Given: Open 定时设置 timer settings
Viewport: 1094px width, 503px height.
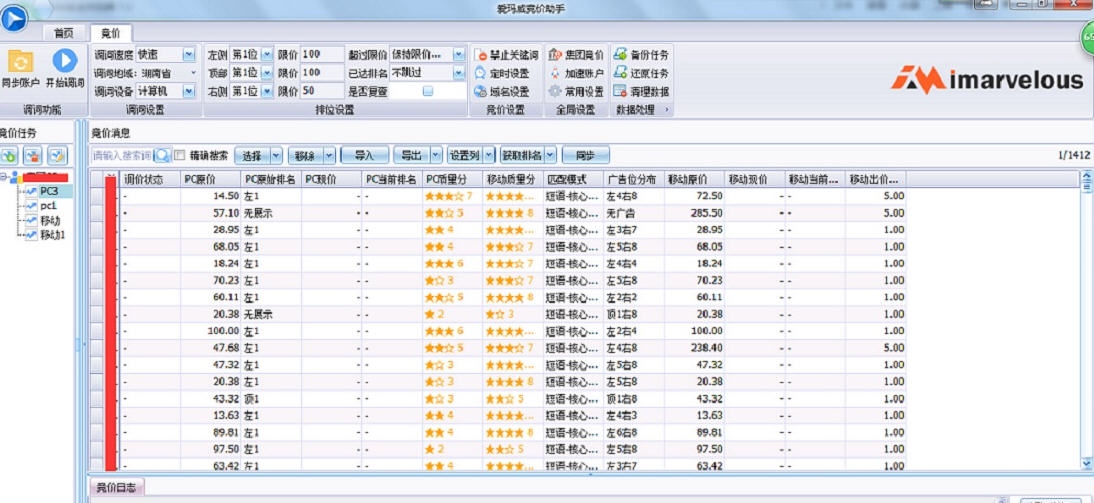Looking at the screenshot, I should [501, 73].
